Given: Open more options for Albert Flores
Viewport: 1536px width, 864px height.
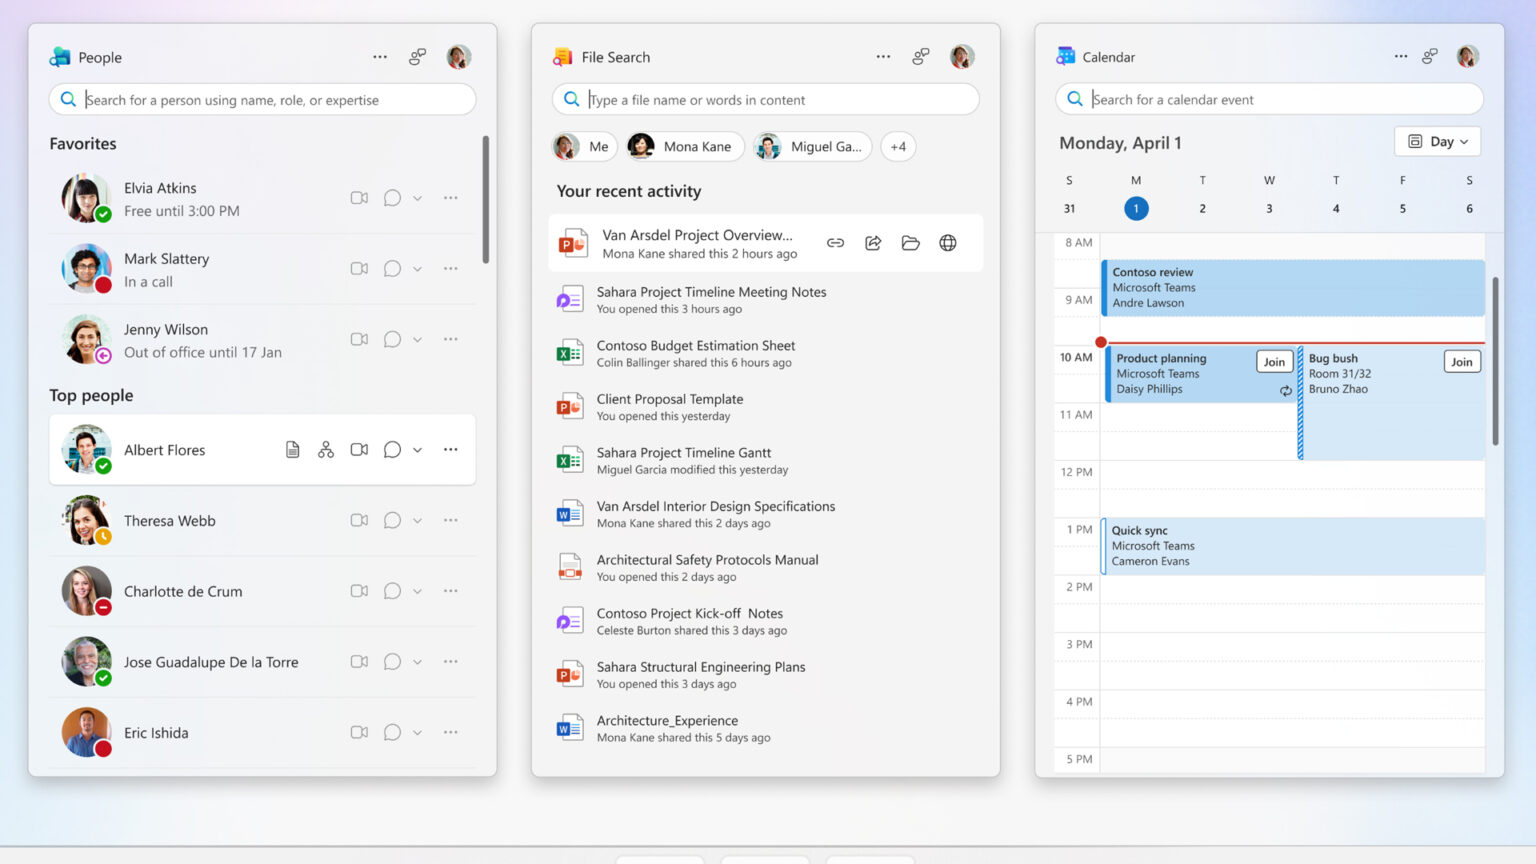Looking at the screenshot, I should point(451,450).
